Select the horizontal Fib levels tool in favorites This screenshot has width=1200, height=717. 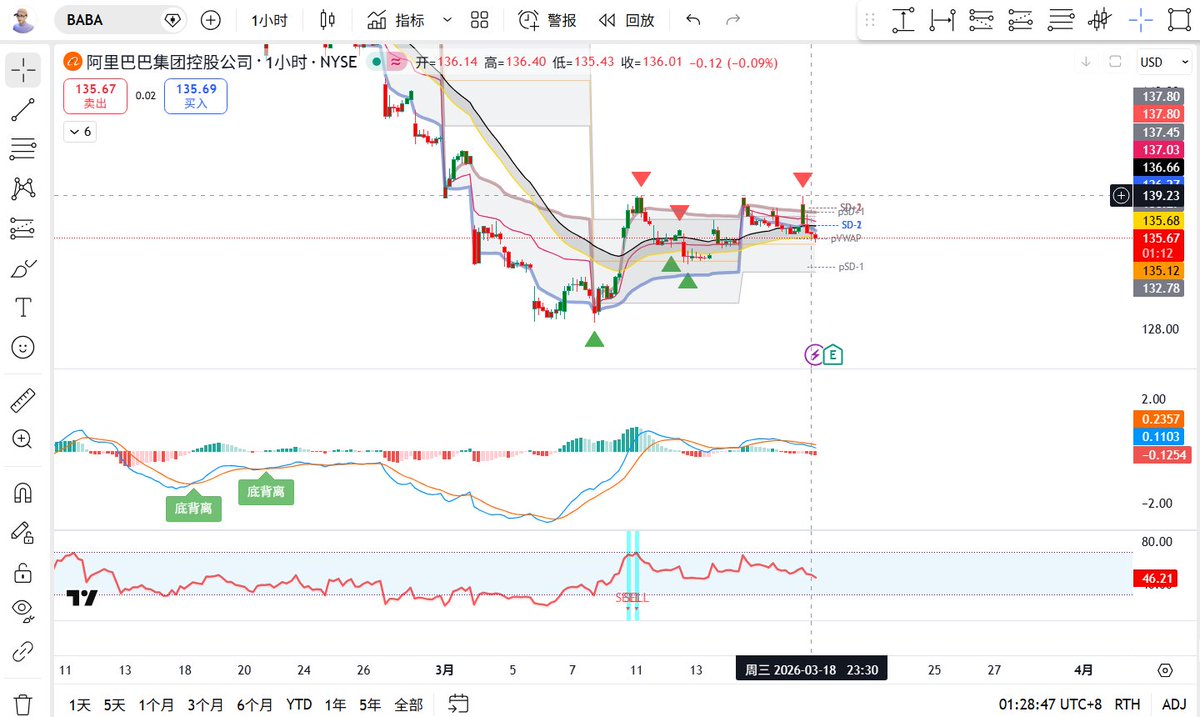(x=1061, y=20)
